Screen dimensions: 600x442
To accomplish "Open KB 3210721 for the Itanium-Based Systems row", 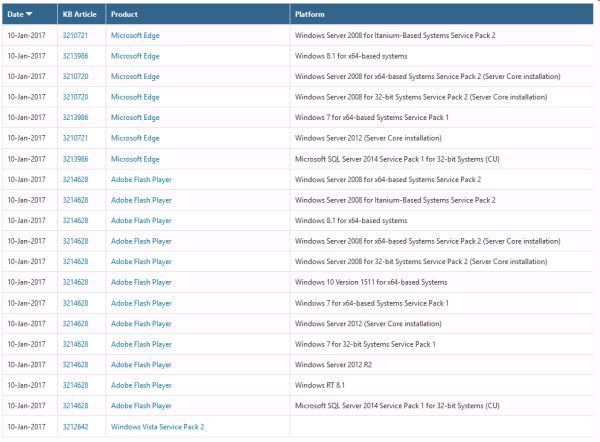I will click(75, 35).
